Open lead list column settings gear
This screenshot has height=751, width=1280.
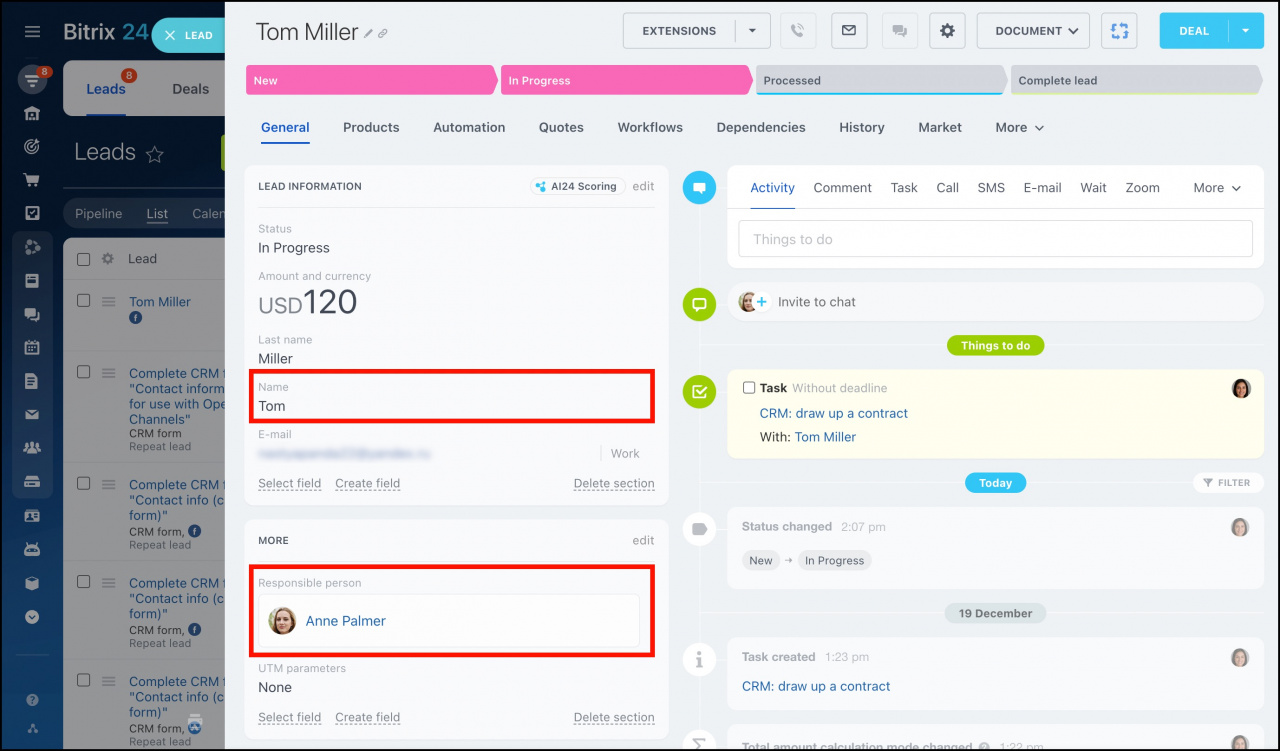click(108, 258)
